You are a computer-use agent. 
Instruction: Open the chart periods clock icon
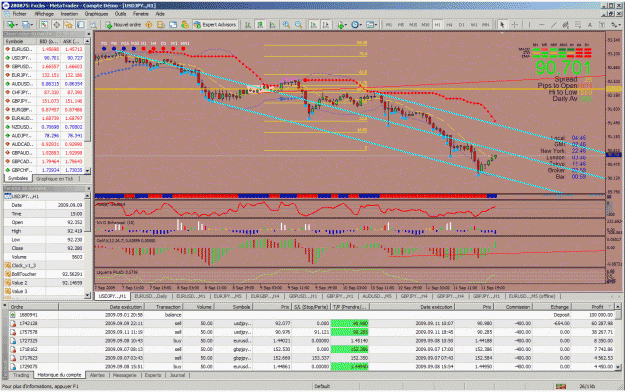pos(354,25)
